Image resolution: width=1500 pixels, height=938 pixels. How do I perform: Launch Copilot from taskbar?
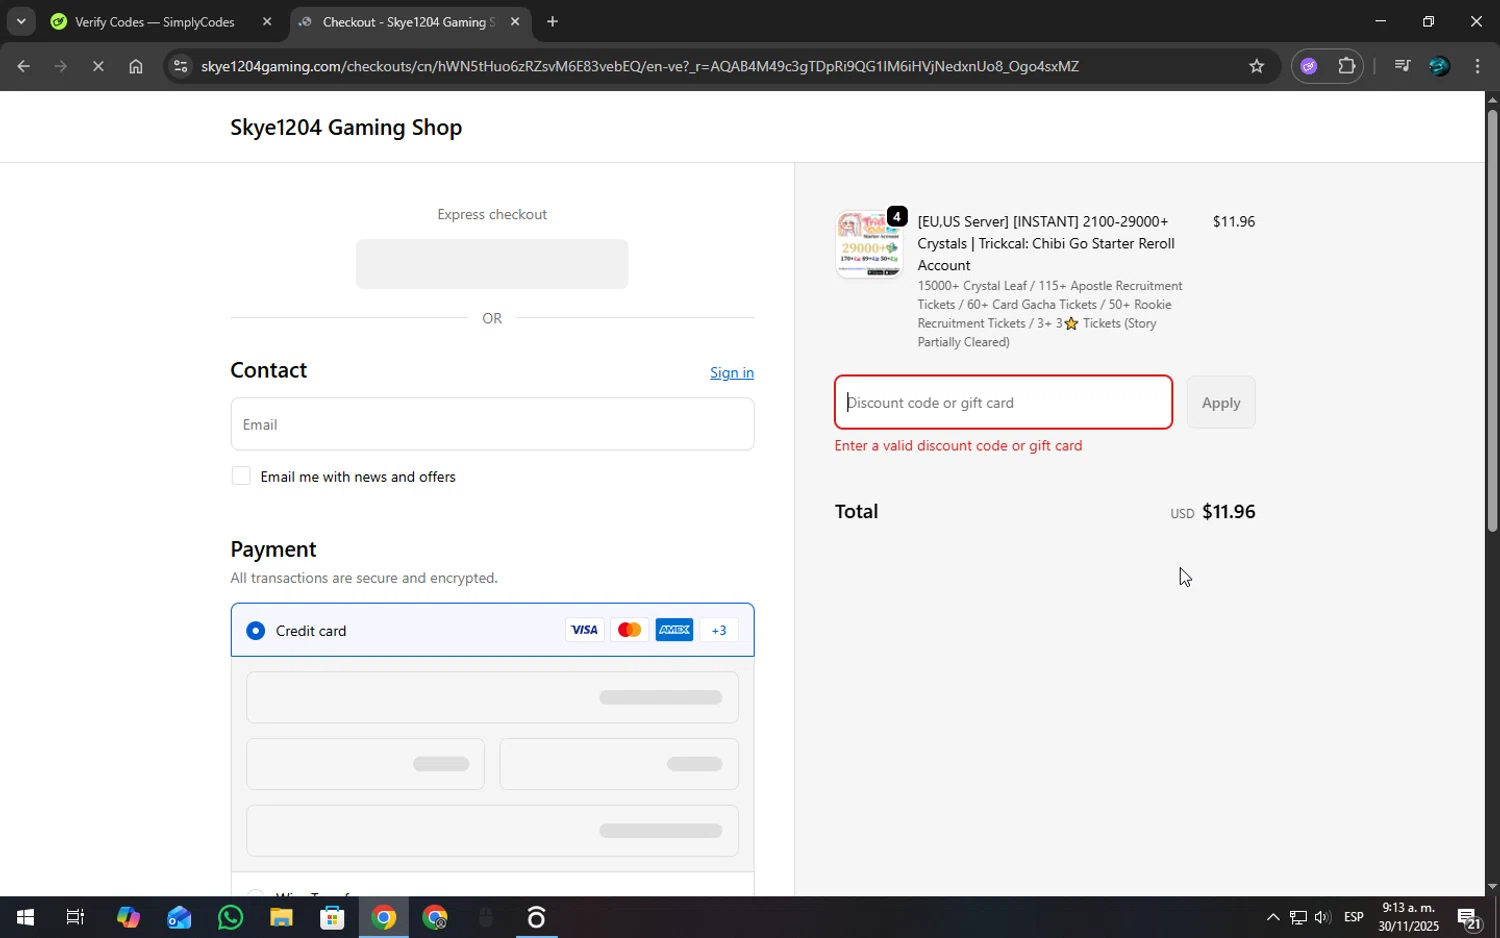click(x=127, y=917)
